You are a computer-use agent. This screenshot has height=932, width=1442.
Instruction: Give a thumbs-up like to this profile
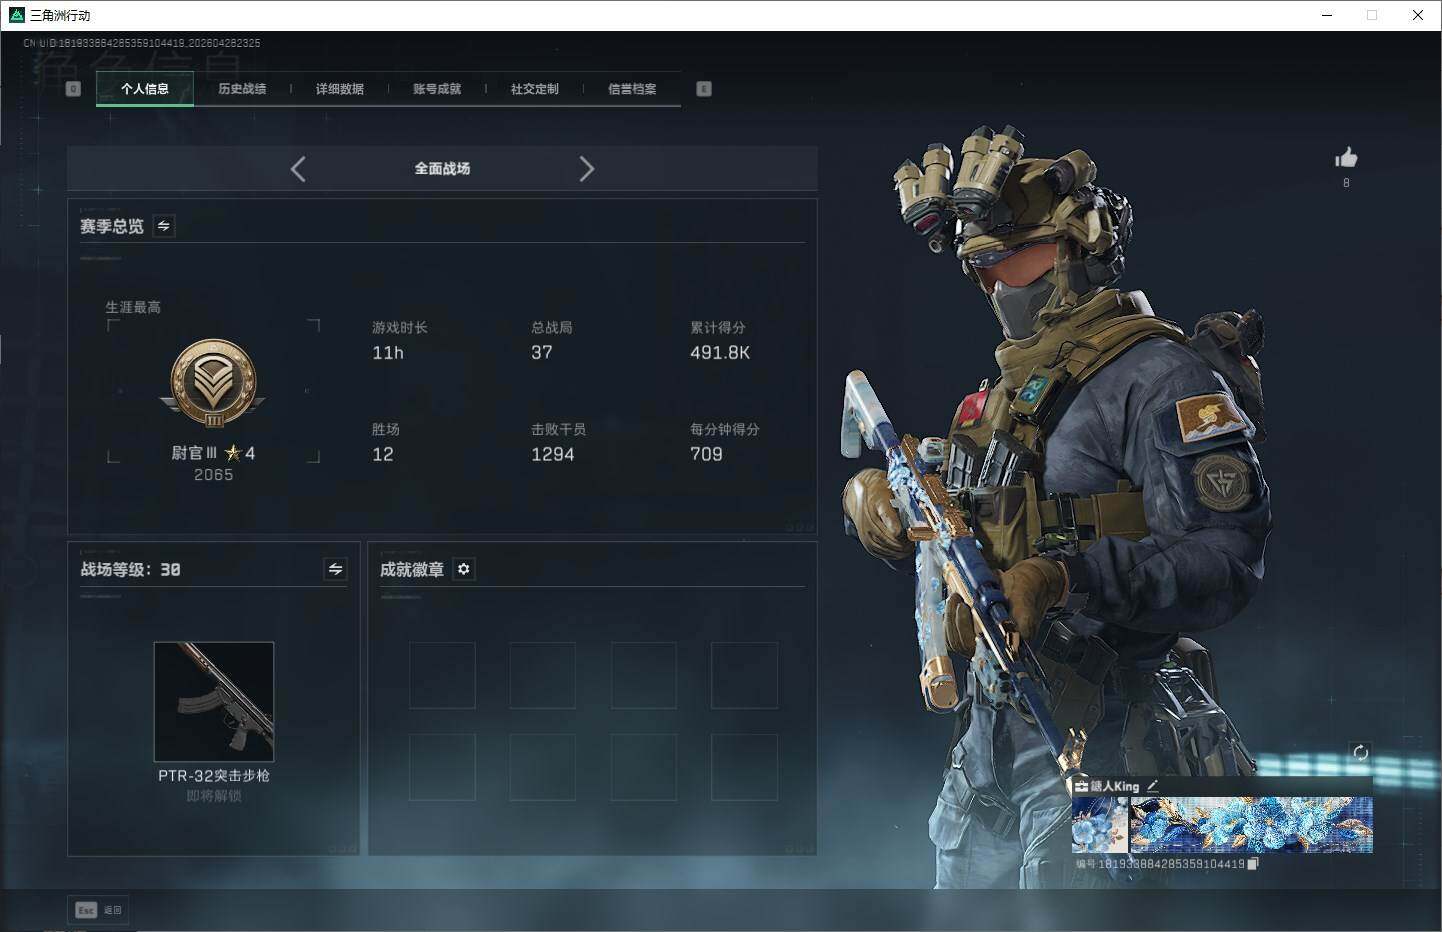(x=1346, y=158)
